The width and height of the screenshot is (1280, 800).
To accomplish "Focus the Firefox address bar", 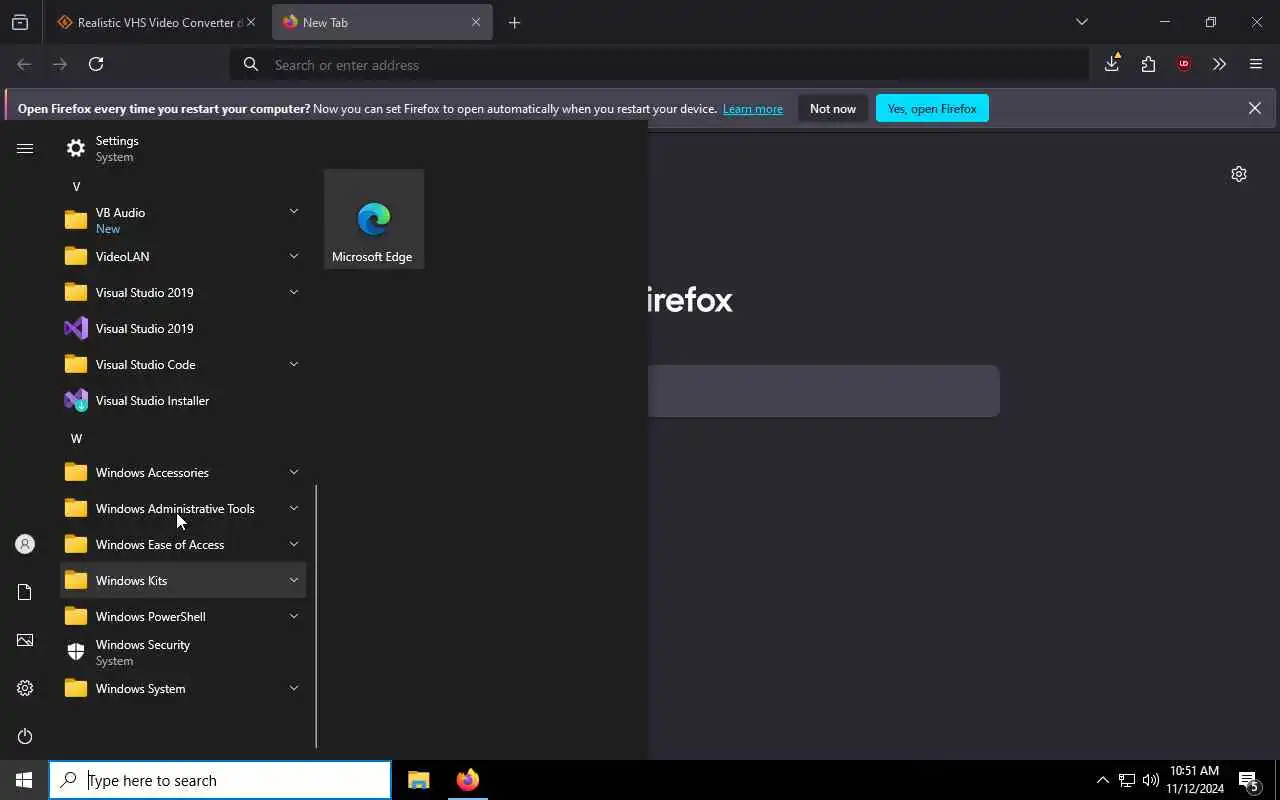I will (660, 64).
